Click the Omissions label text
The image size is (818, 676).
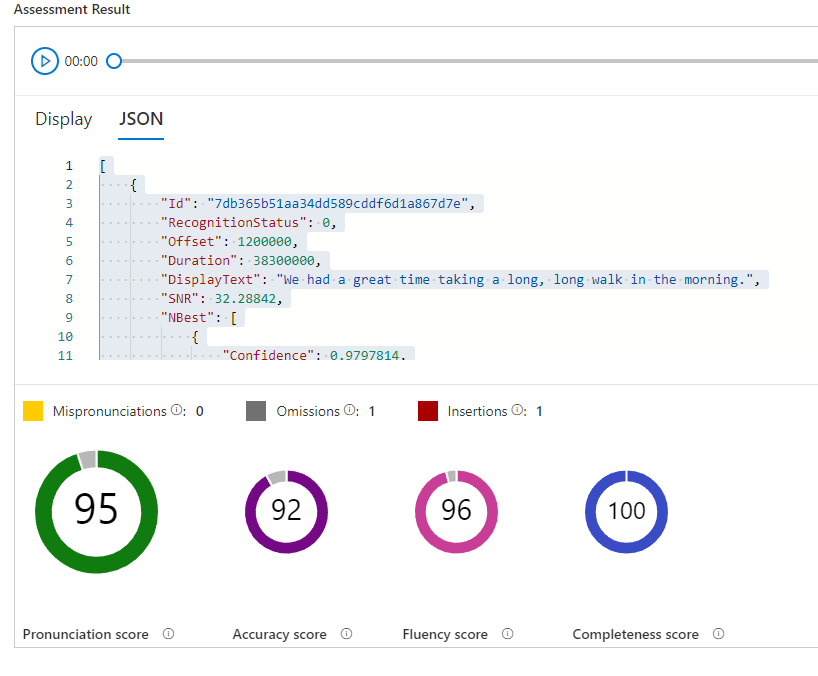pyautogui.click(x=308, y=411)
